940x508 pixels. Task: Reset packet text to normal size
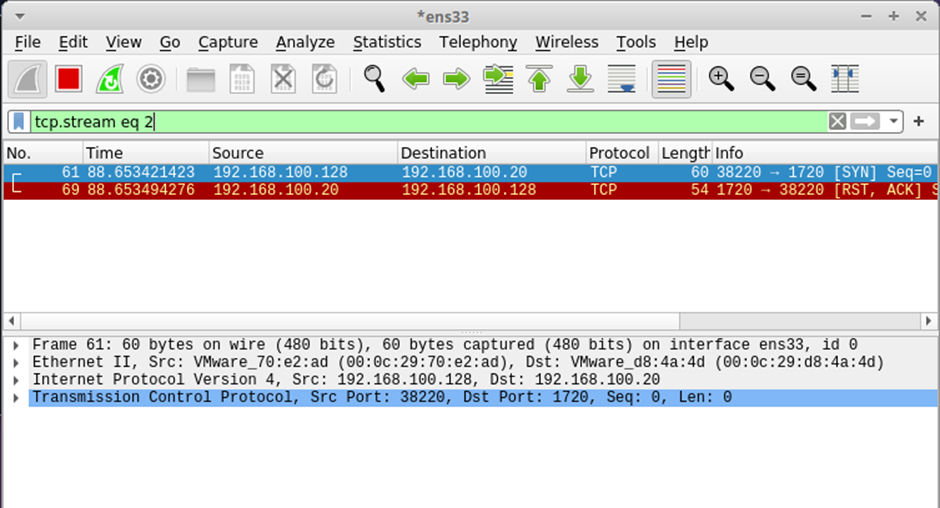coord(803,79)
